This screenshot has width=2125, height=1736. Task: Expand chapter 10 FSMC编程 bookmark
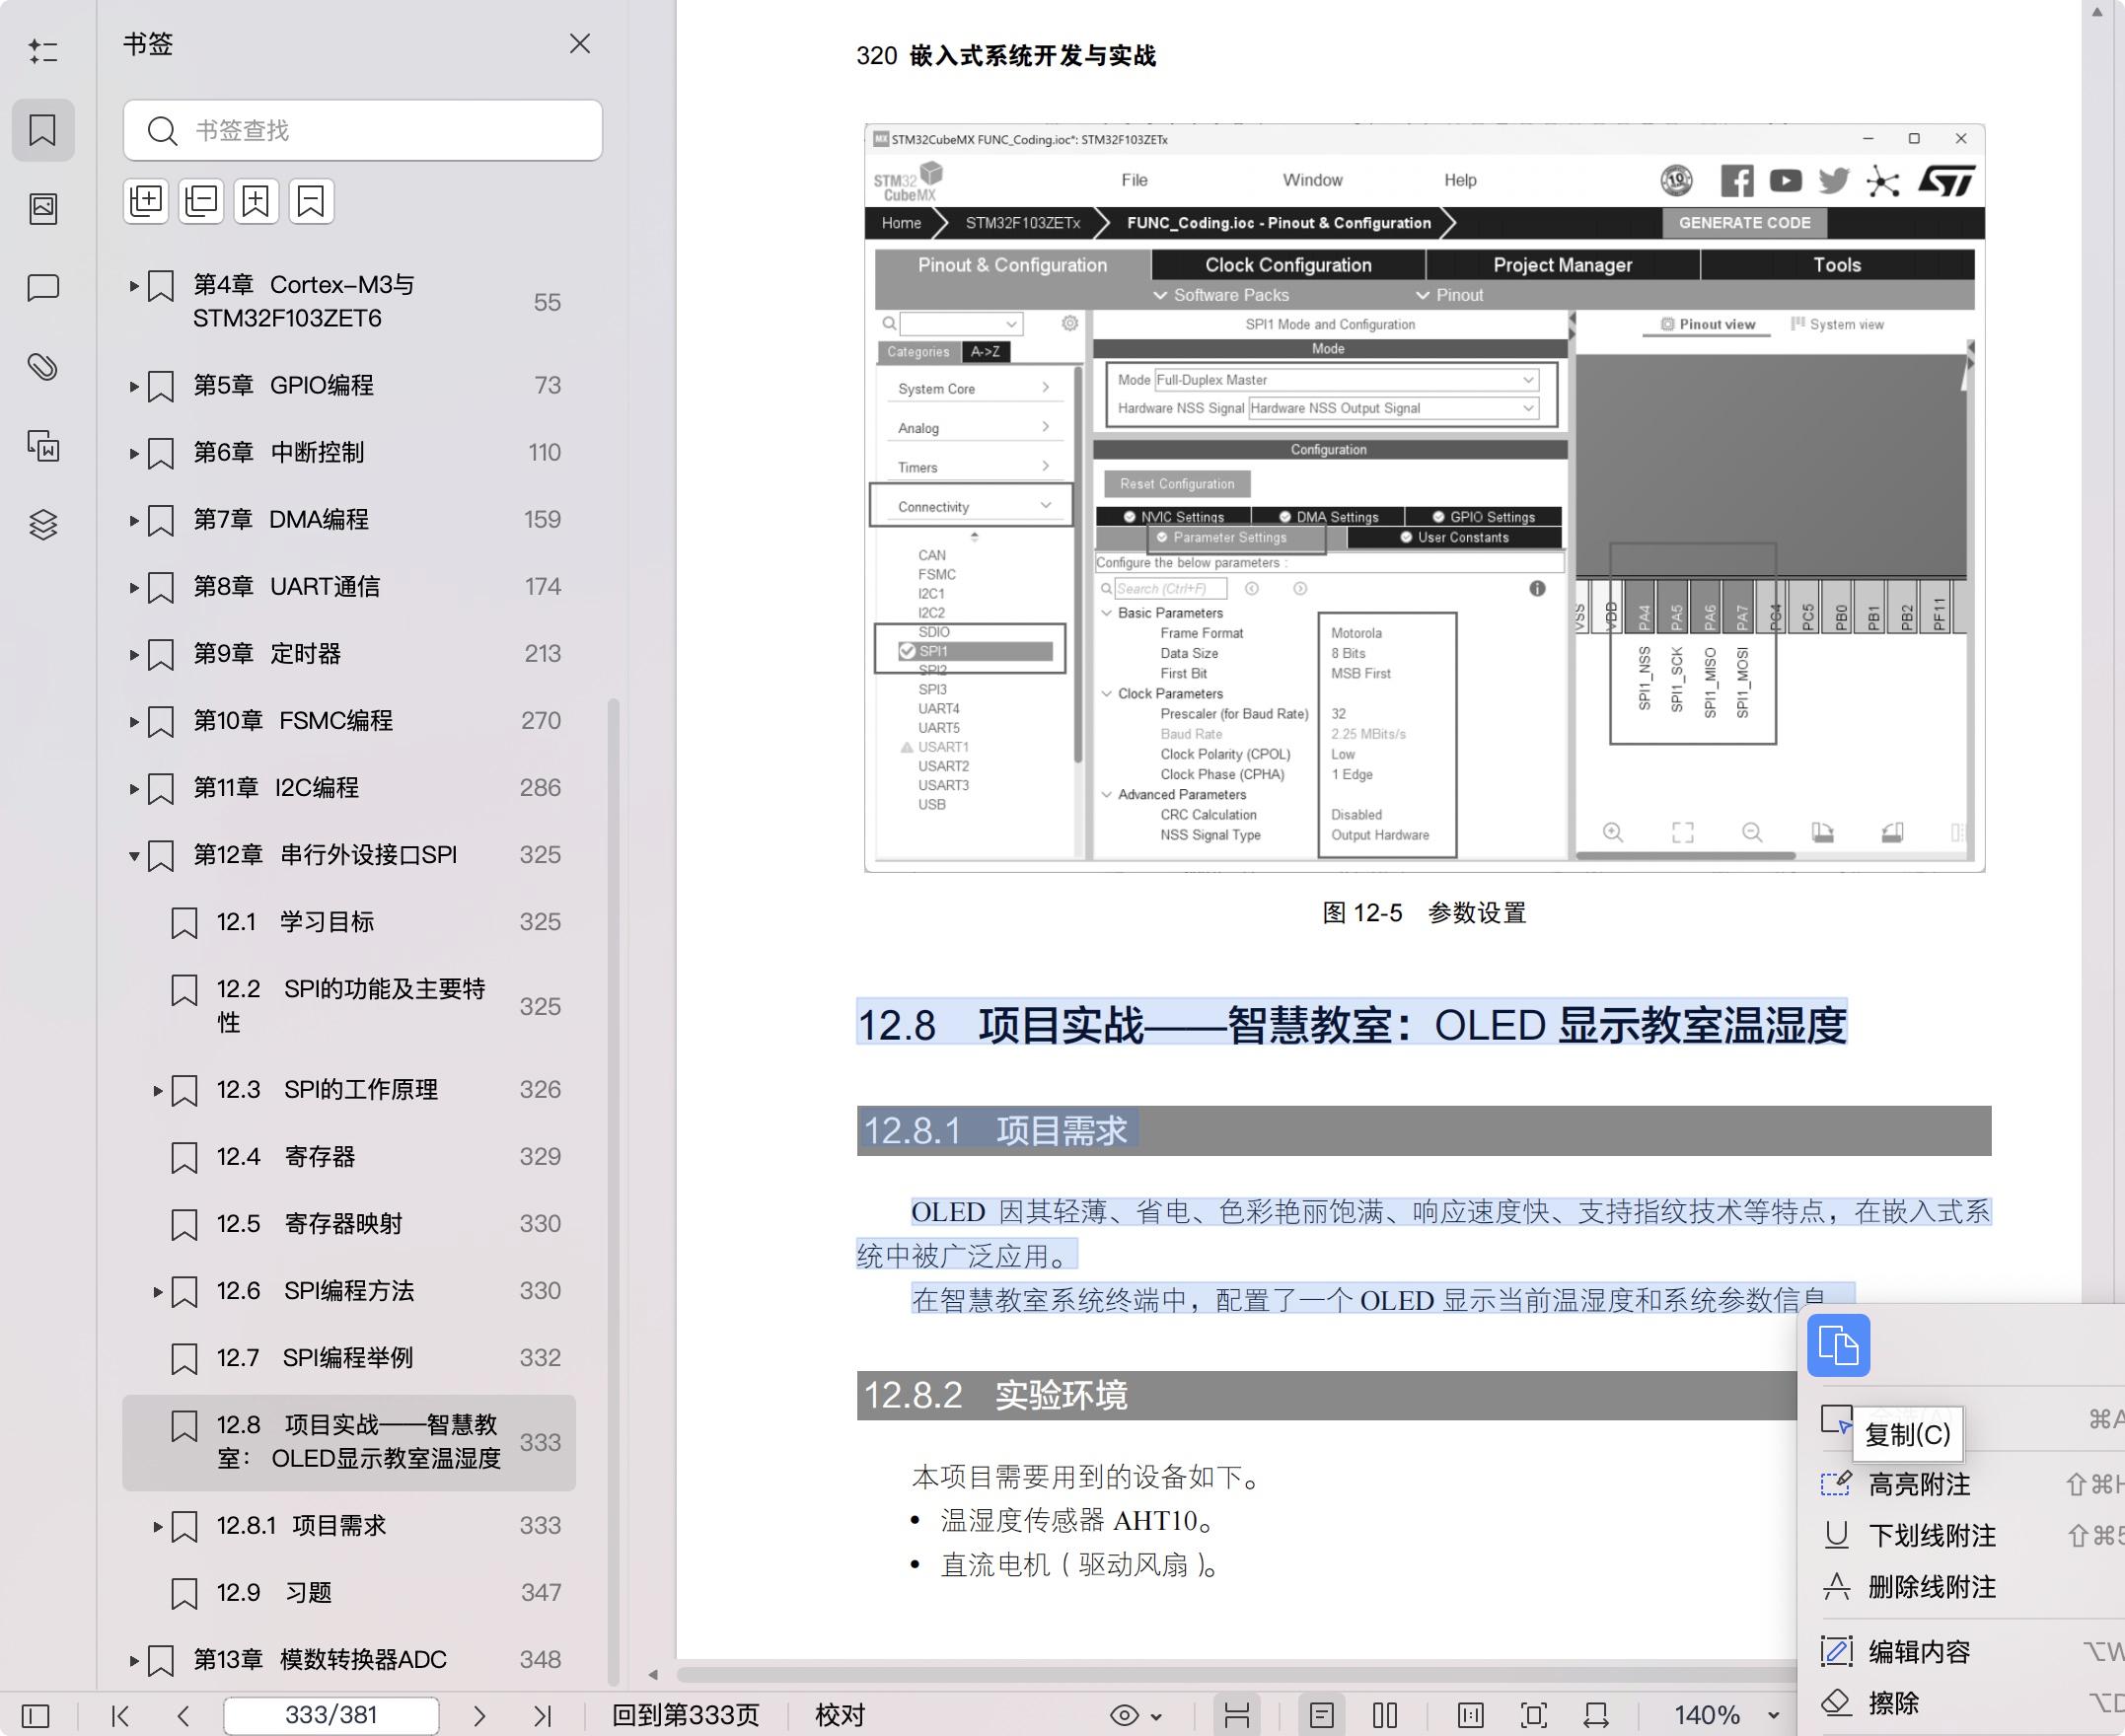coord(134,721)
